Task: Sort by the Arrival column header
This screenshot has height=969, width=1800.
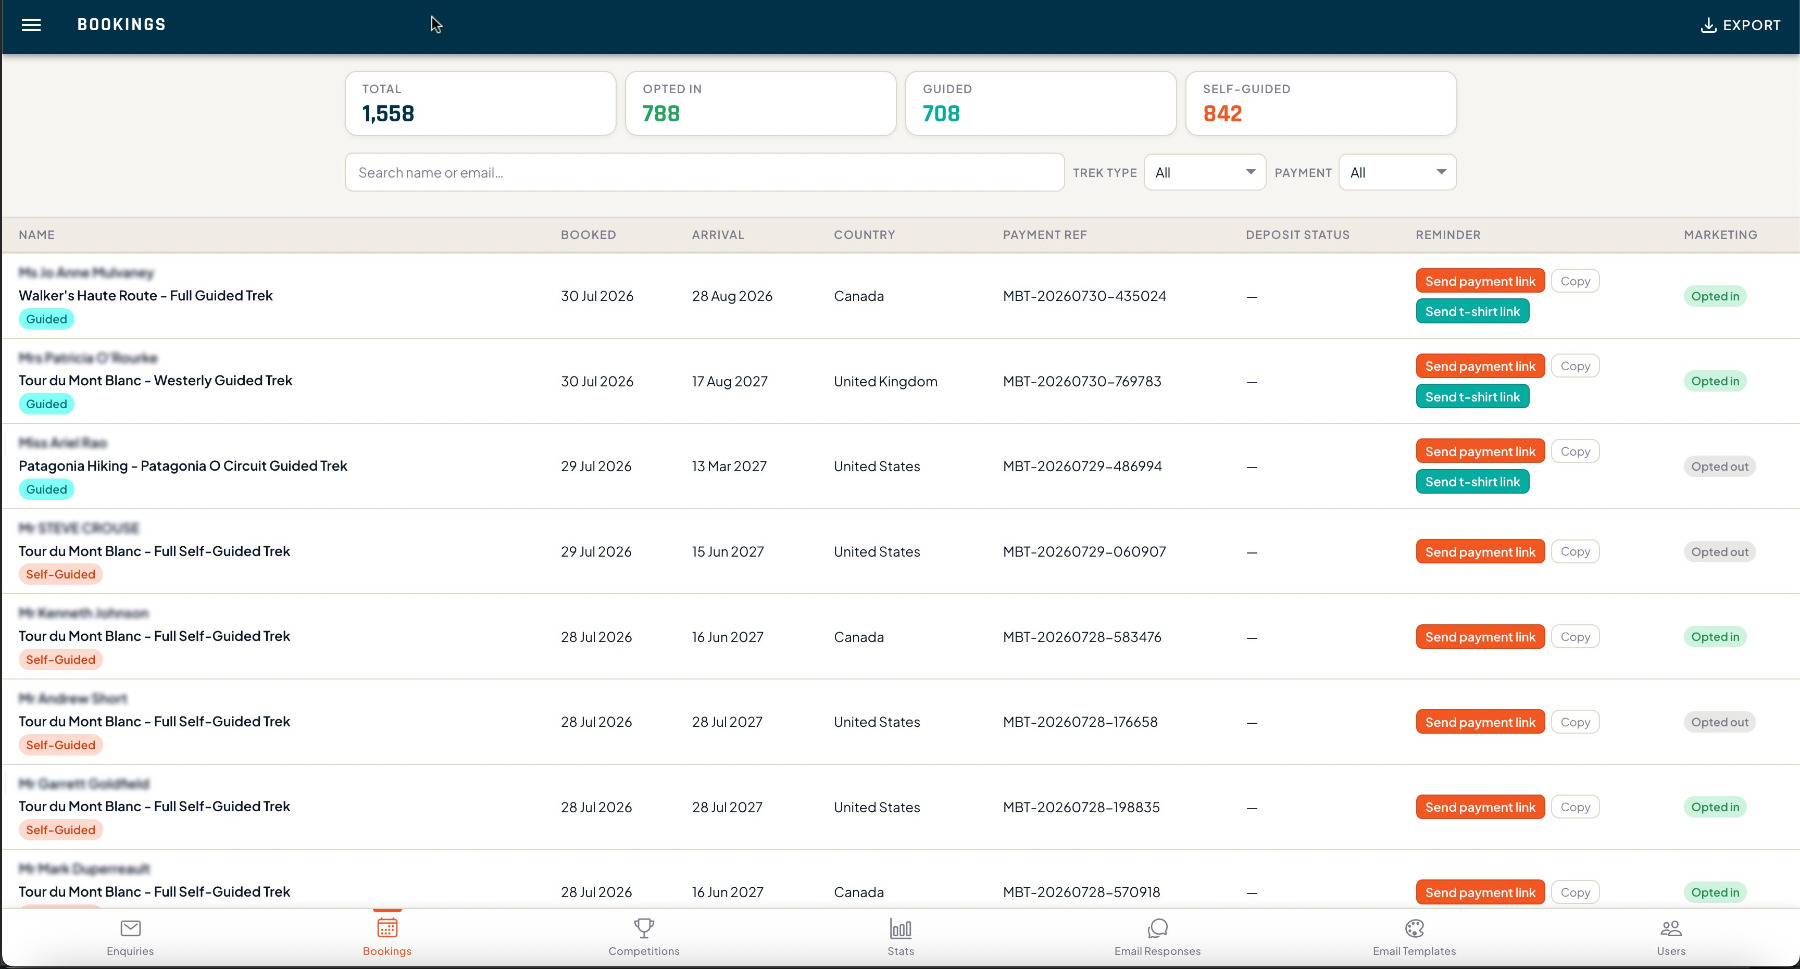Action: pyautogui.click(x=718, y=235)
